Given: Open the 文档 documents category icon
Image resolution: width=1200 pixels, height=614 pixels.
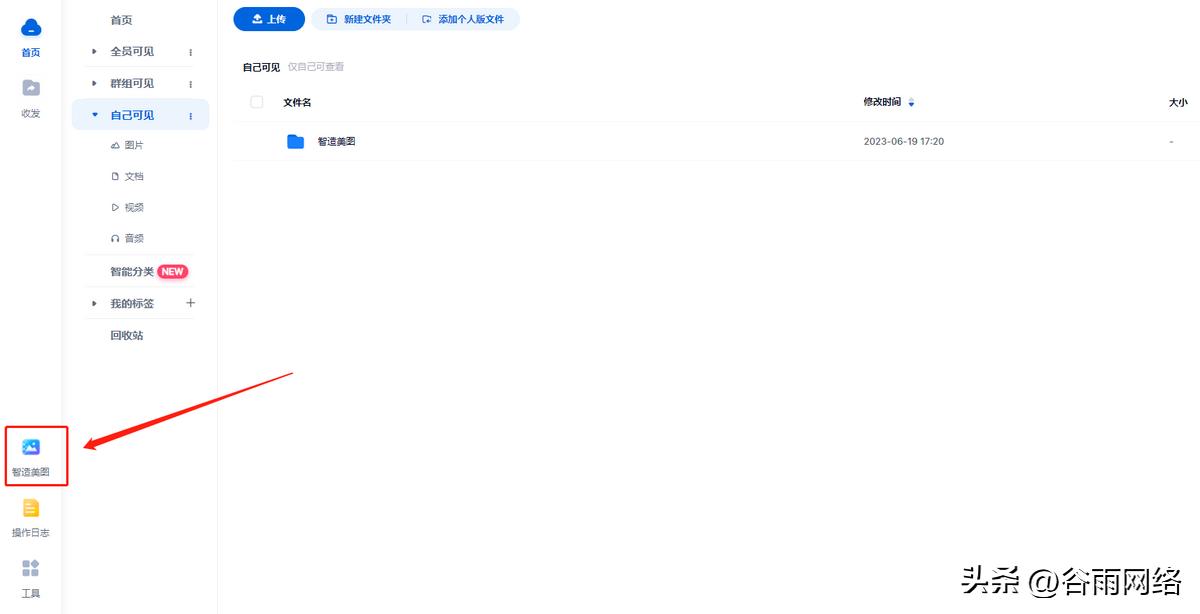Looking at the screenshot, I should [x=128, y=175].
